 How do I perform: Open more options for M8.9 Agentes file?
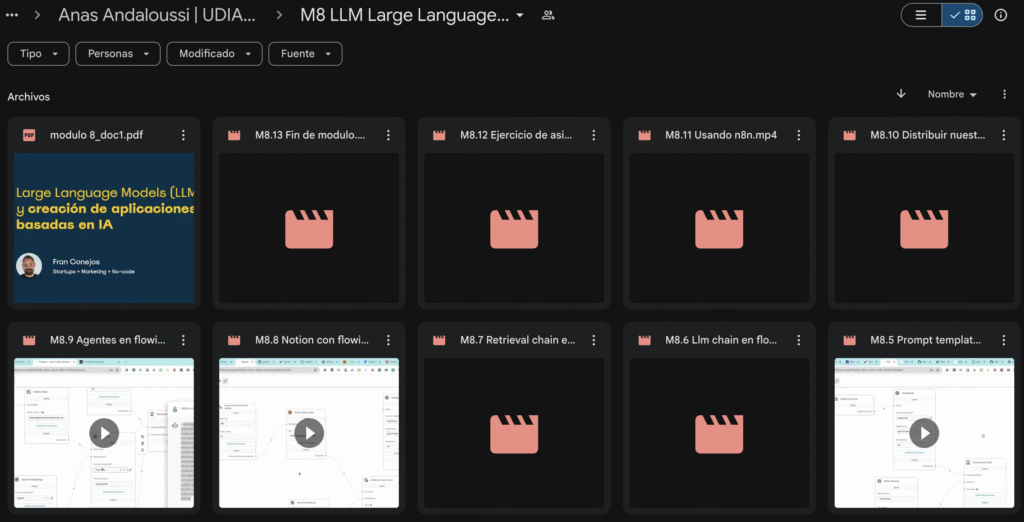tap(183, 340)
